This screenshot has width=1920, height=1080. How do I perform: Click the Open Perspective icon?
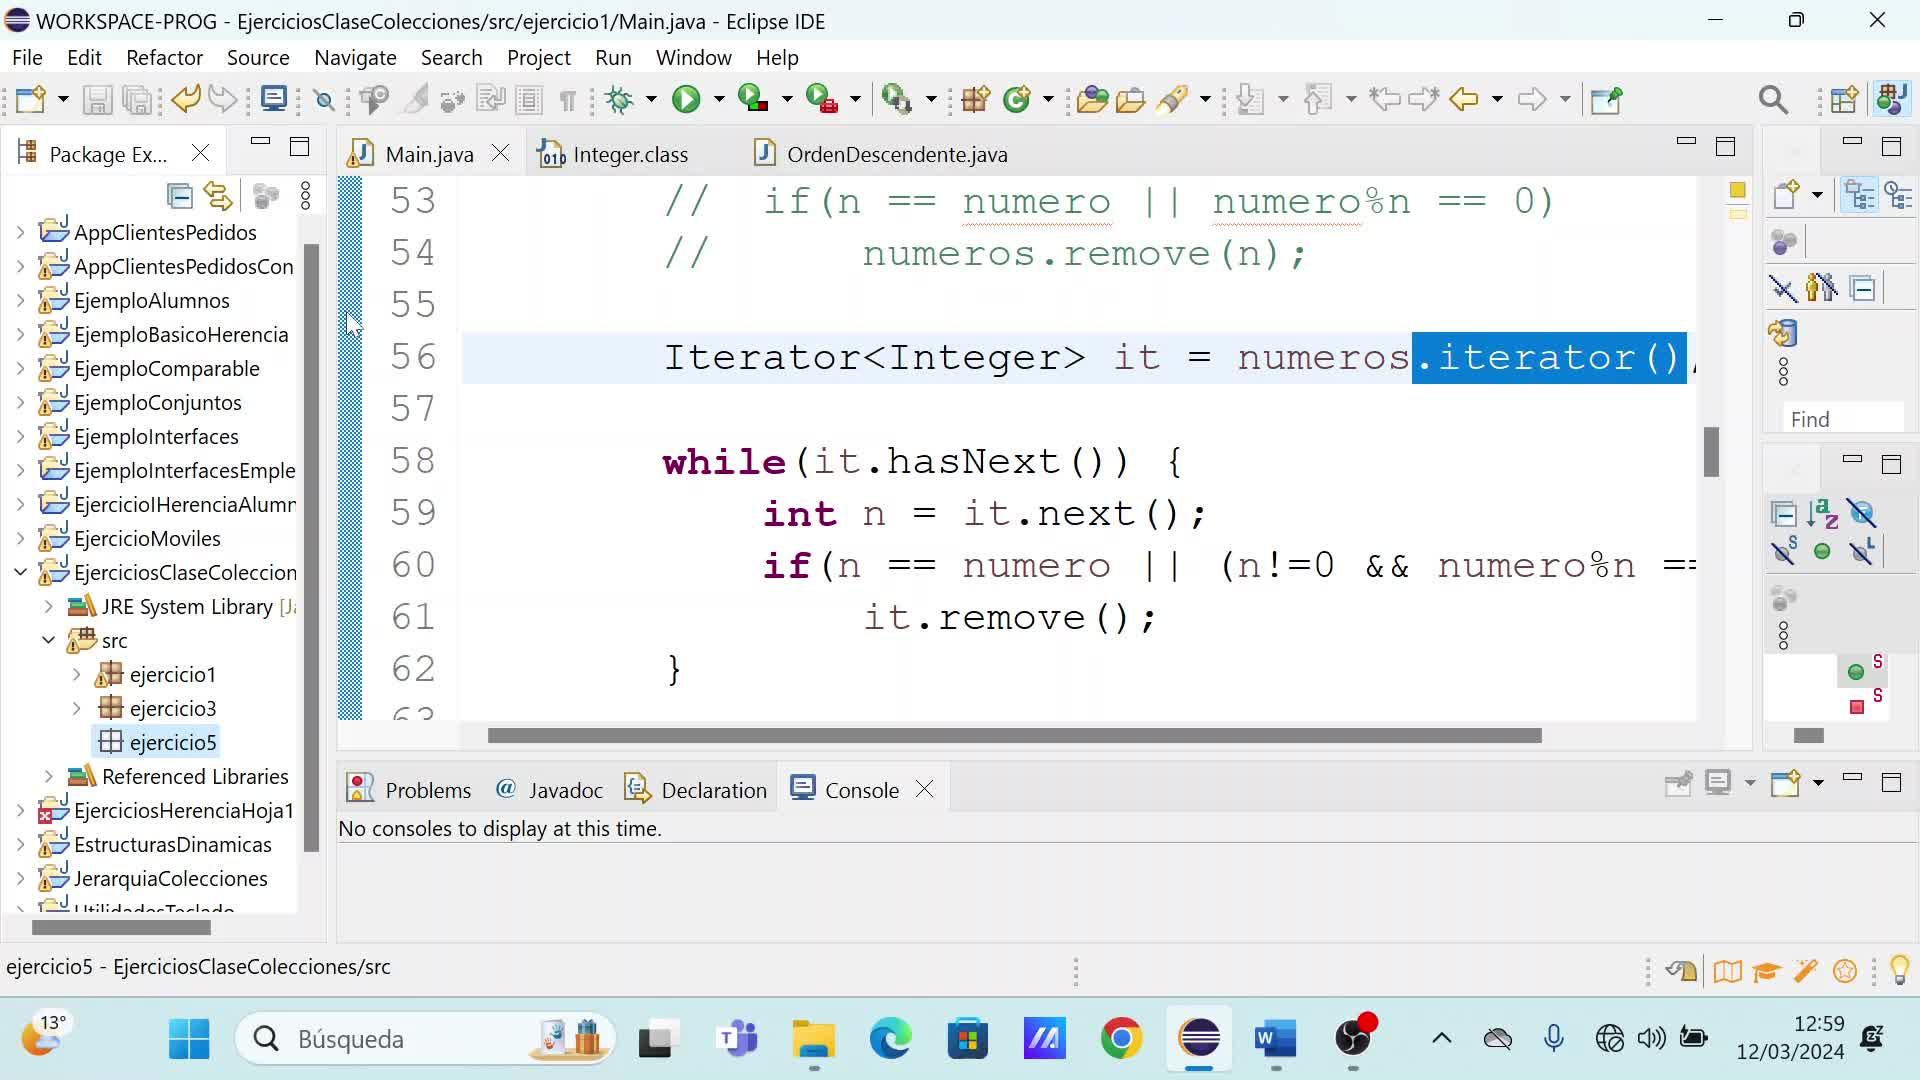[1845, 99]
